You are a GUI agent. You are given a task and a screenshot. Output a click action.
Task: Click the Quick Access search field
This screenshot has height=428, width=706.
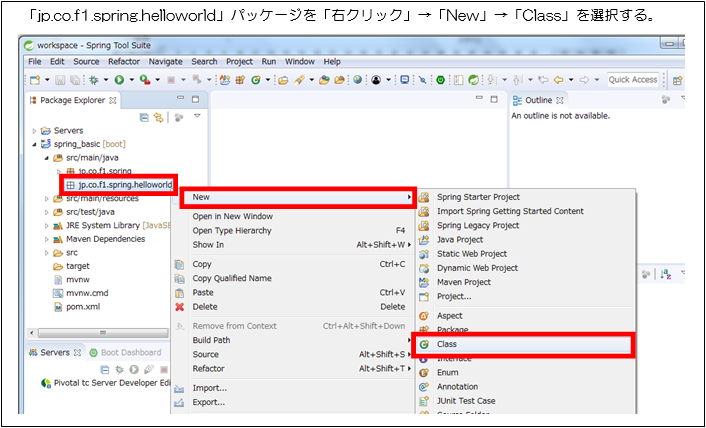tap(632, 80)
